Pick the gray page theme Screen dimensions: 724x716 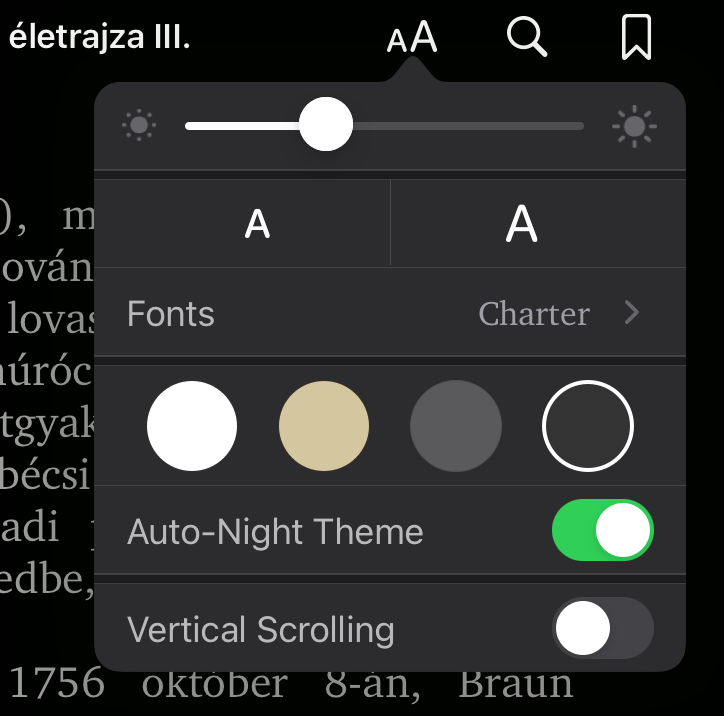coord(456,426)
